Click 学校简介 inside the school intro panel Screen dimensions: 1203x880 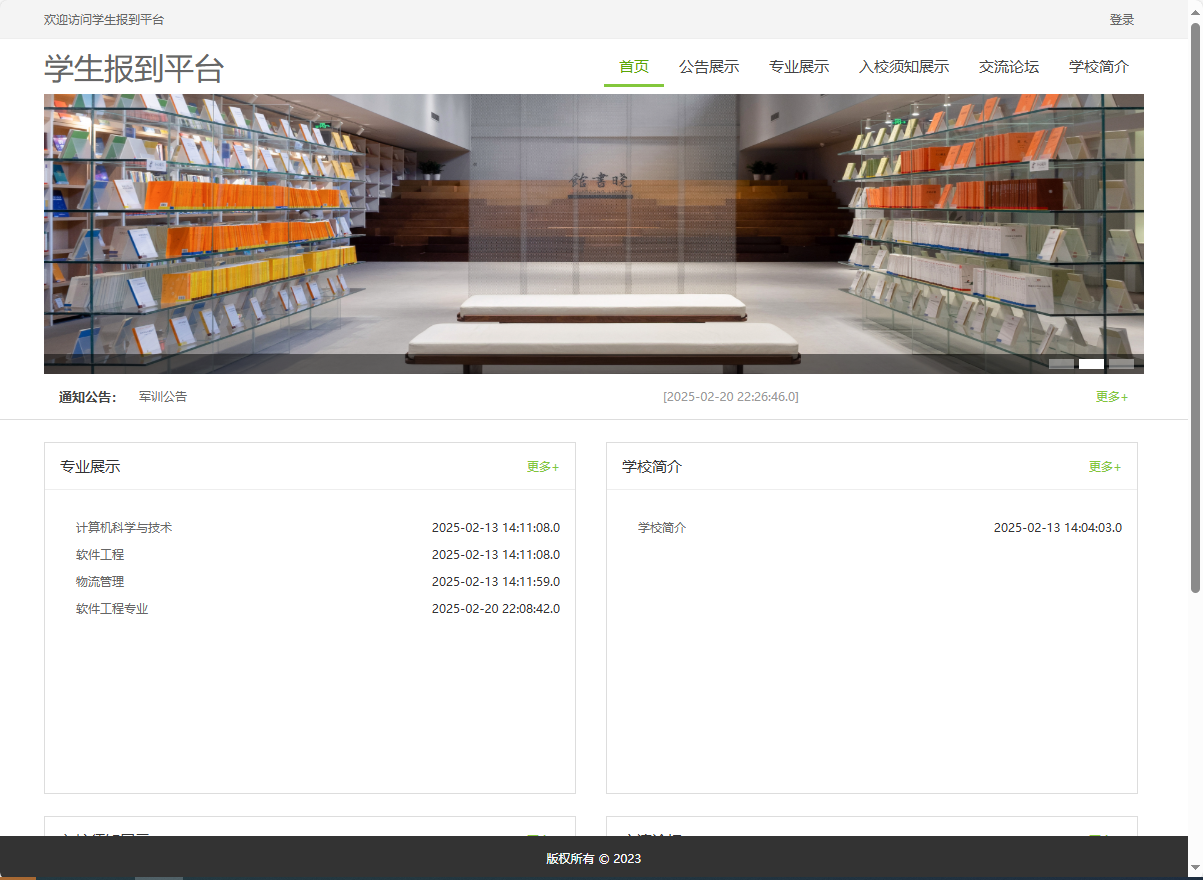(x=661, y=527)
